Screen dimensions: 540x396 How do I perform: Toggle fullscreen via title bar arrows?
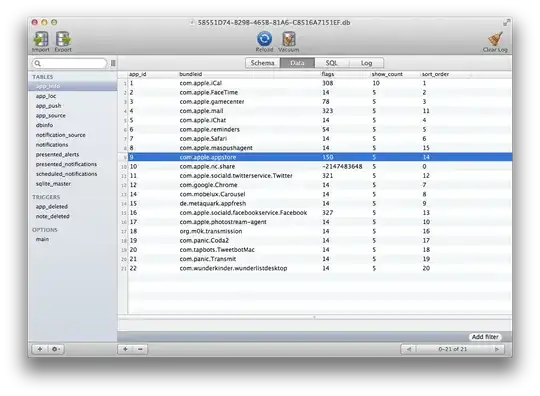click(x=506, y=23)
